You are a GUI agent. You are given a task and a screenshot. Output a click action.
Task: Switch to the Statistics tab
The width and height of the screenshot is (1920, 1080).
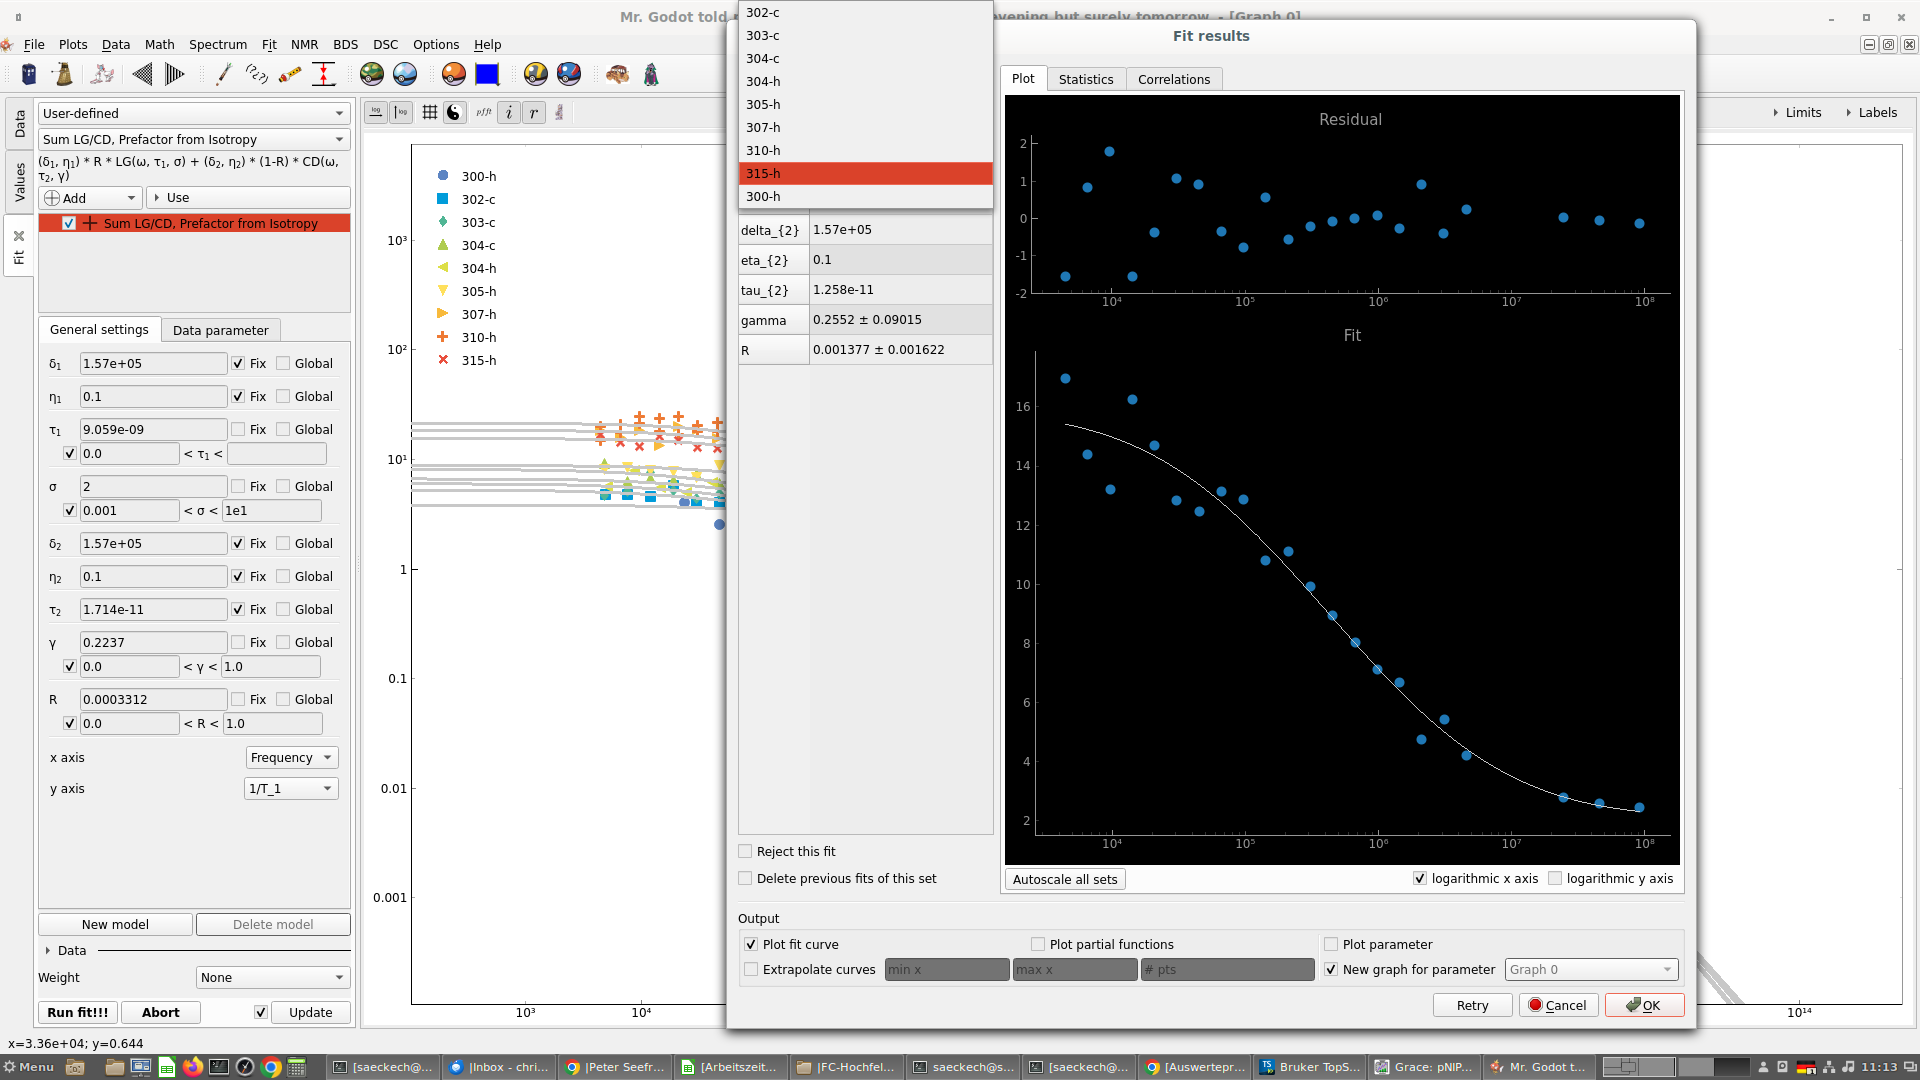point(1086,79)
